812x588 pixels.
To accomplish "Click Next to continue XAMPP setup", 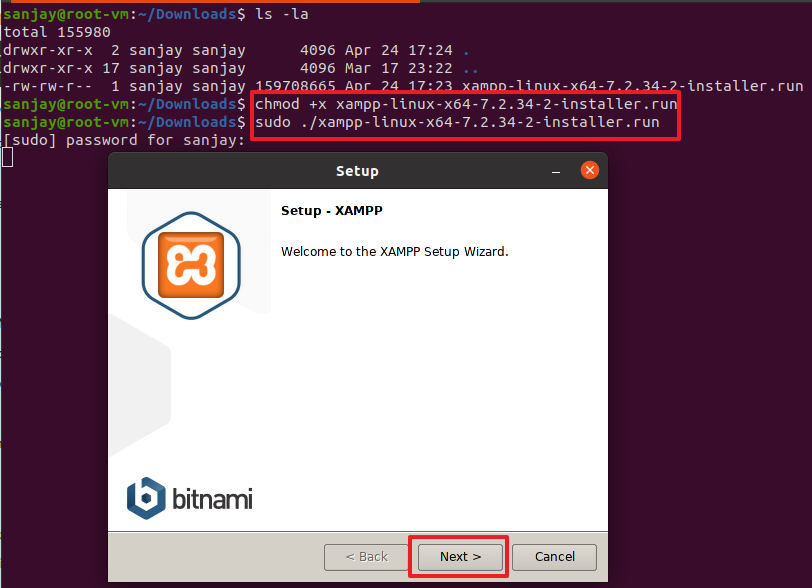I will (460, 556).
